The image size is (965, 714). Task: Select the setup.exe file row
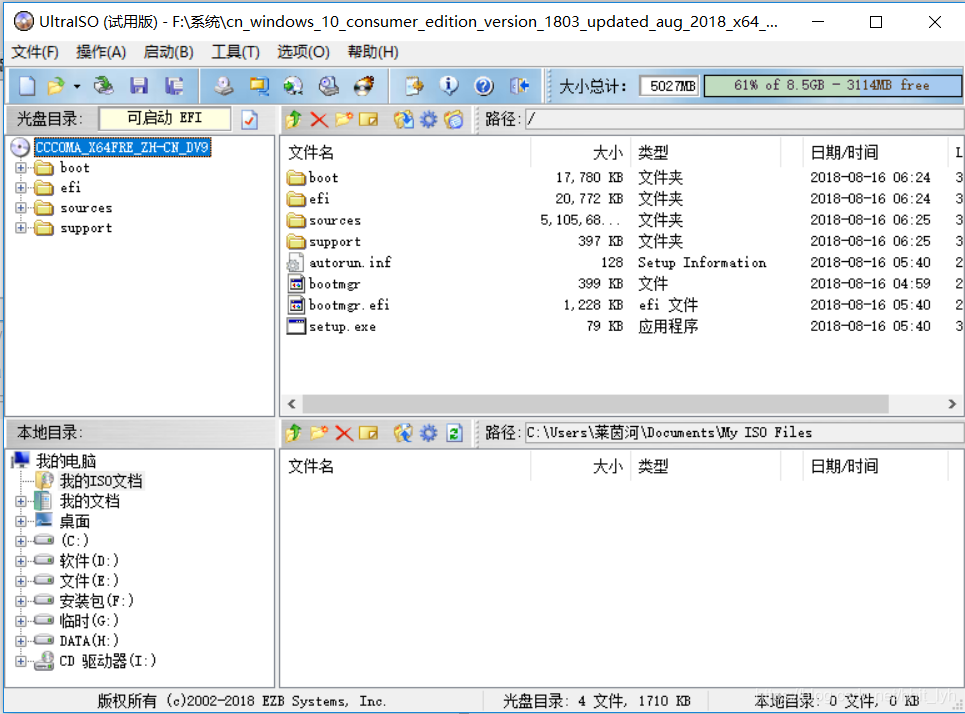[622, 326]
